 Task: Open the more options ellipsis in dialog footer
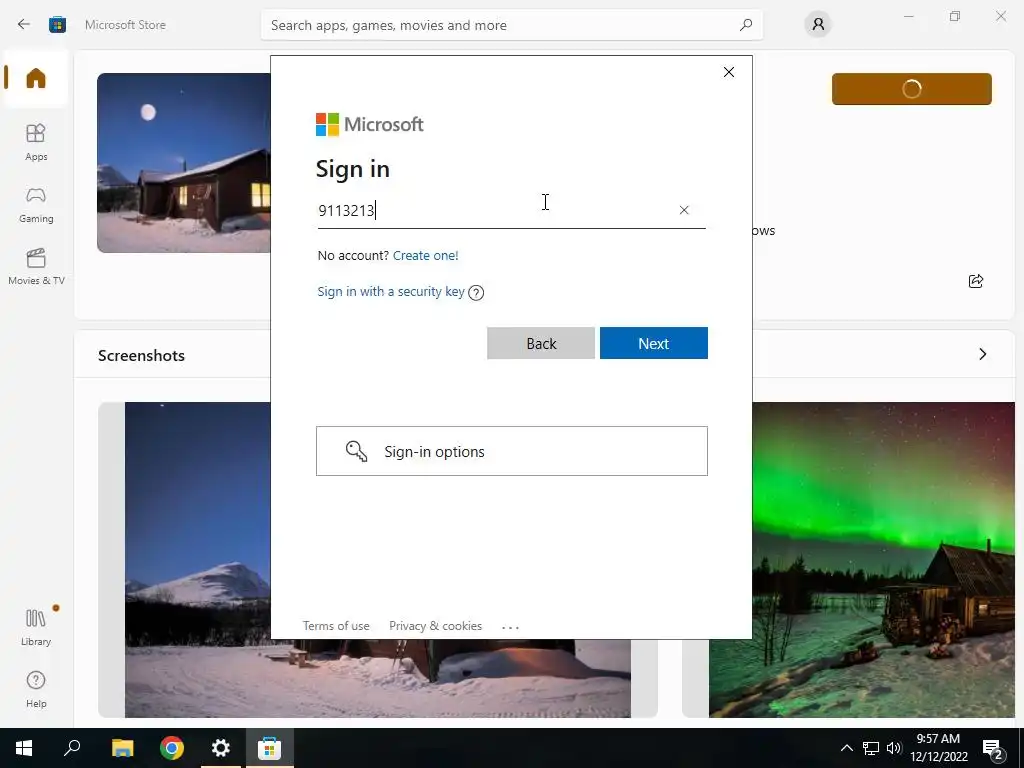tap(510, 627)
